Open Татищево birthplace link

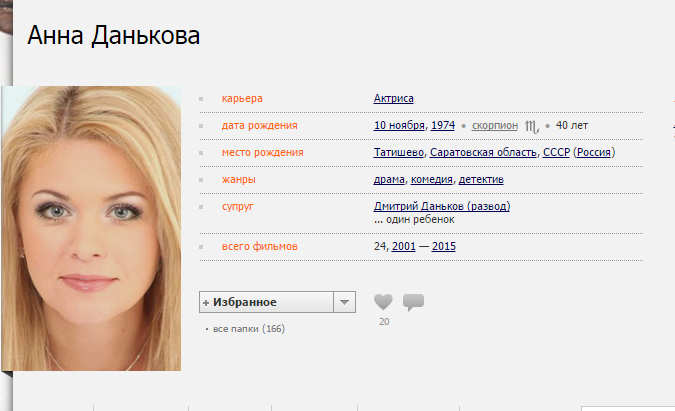[399, 152]
